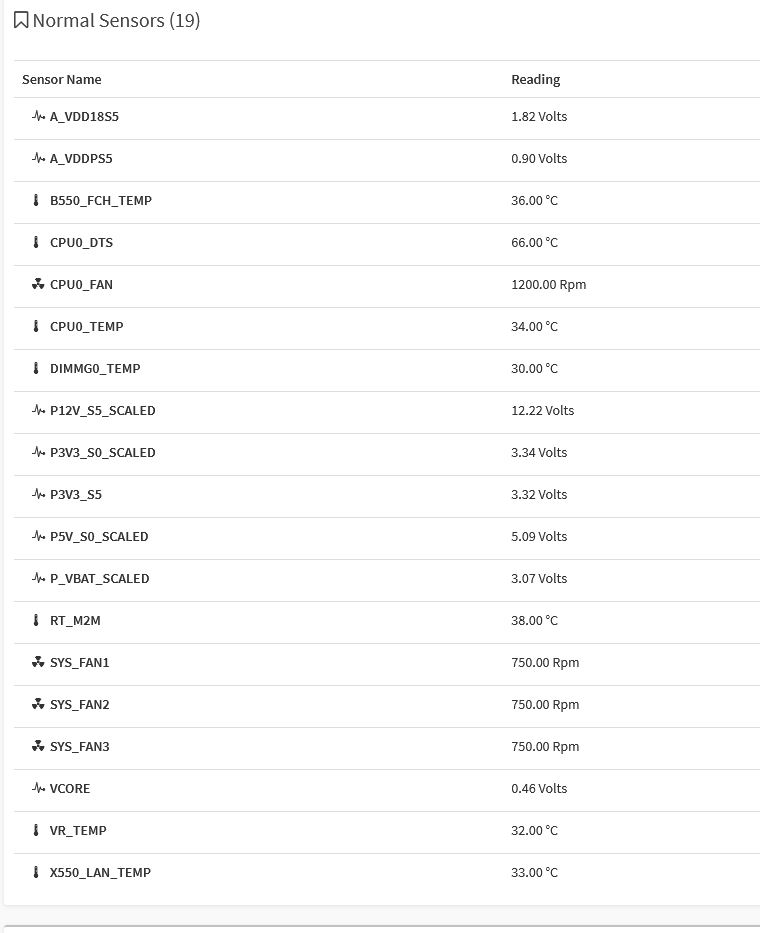The image size is (760, 933).
Task: Click the Reading column header
Action: pos(536,80)
